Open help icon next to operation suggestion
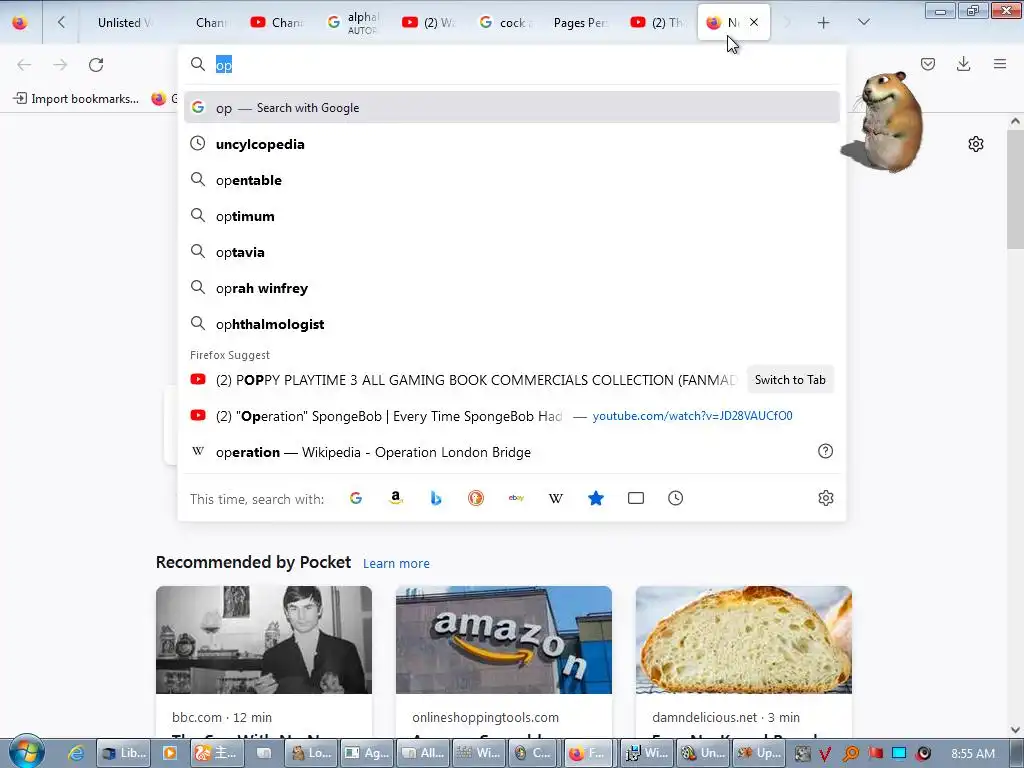This screenshot has height=768, width=1024. click(x=825, y=451)
